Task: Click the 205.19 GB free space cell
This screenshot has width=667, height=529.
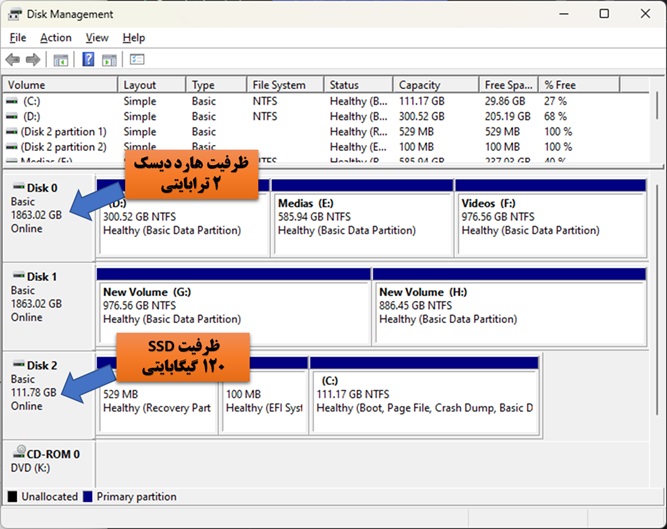Action: coord(507,116)
